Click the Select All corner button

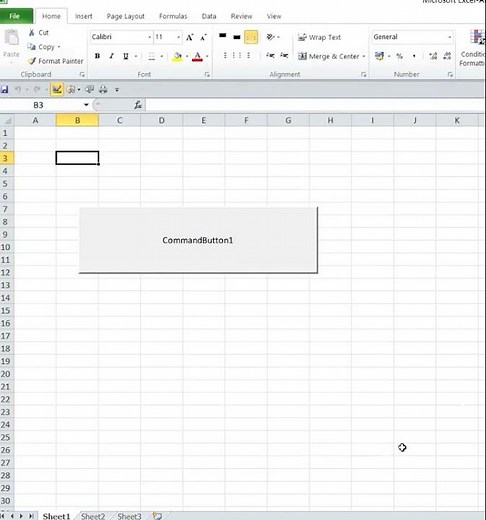click(x=7, y=120)
